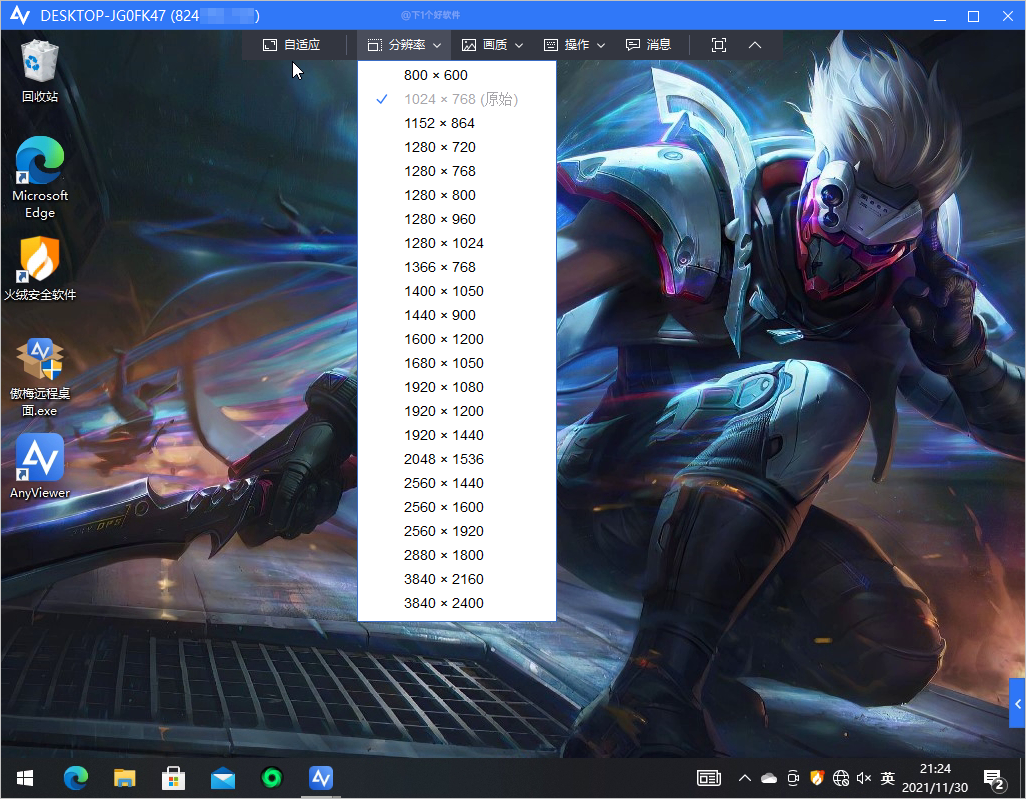Click the 自适应 adaptive fit button
The image size is (1026, 799).
pyautogui.click(x=292, y=45)
